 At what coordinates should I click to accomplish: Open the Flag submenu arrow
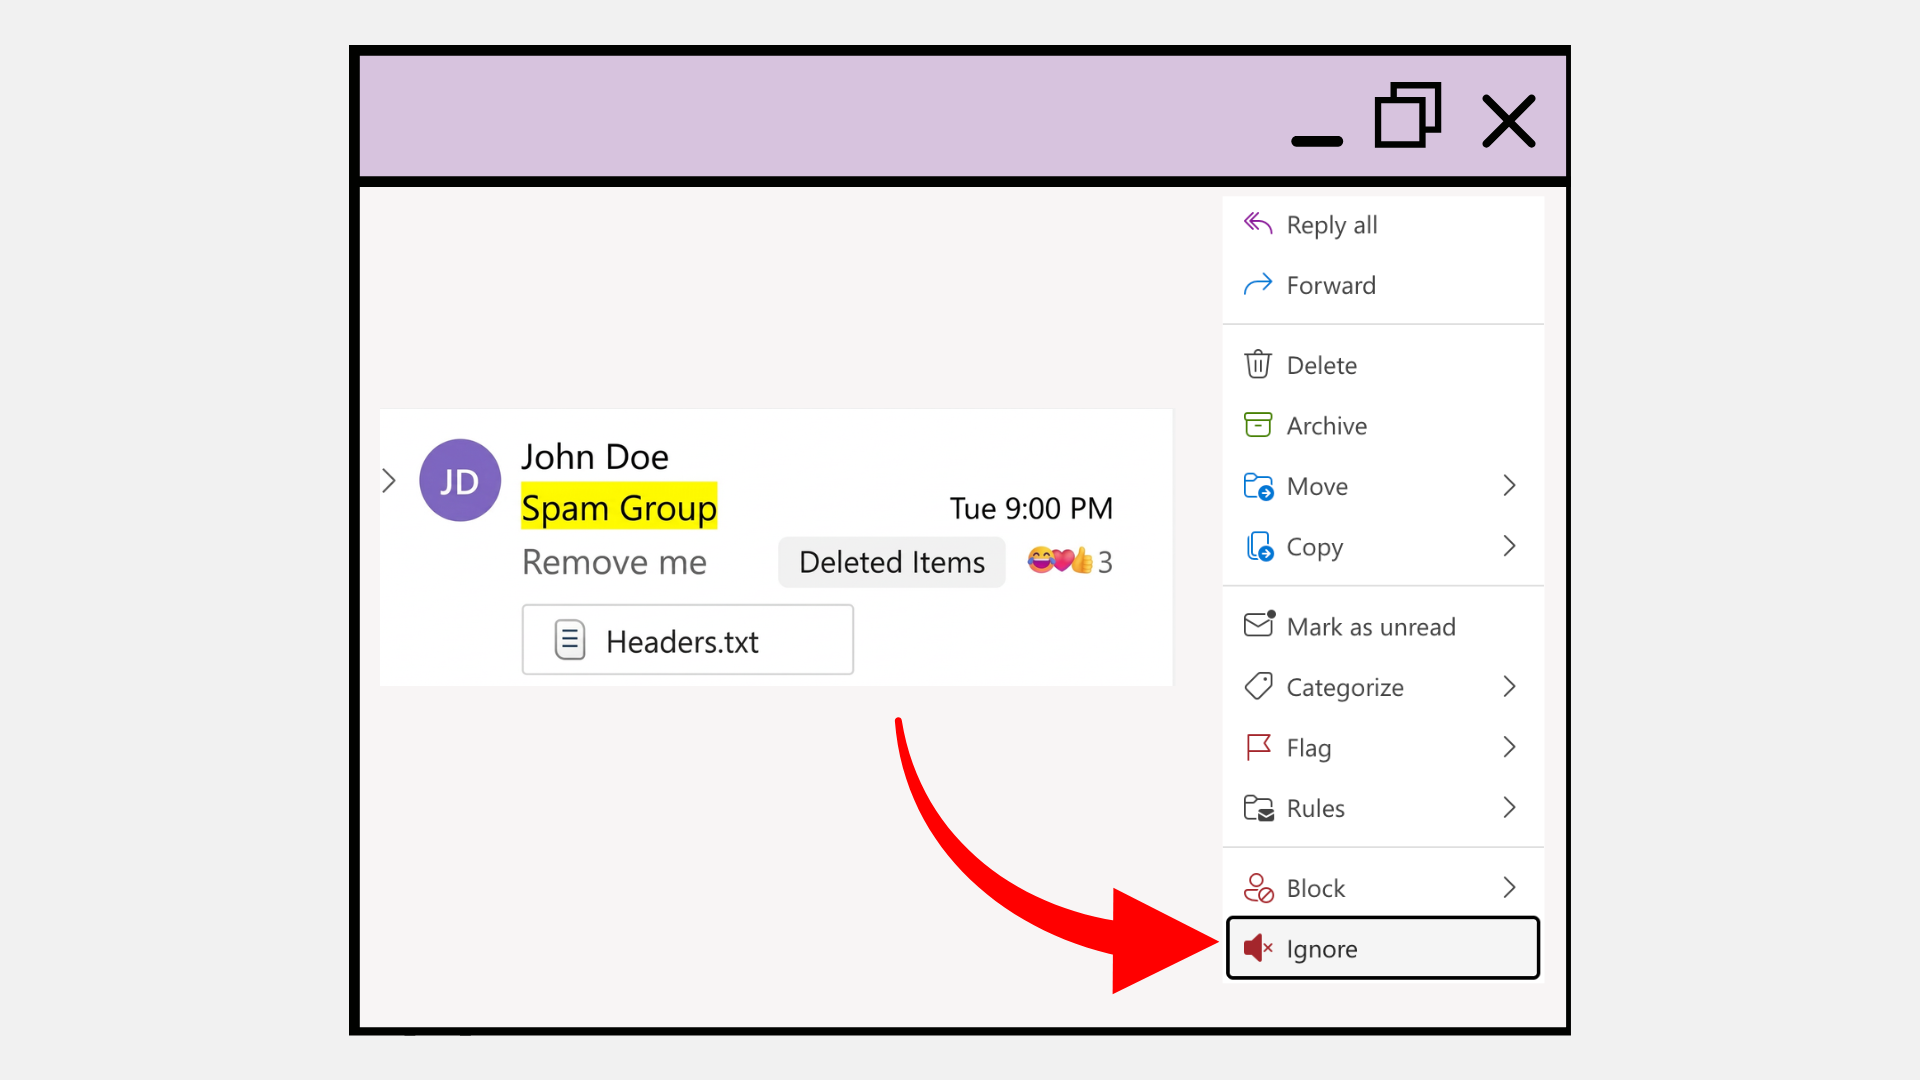pos(1509,747)
